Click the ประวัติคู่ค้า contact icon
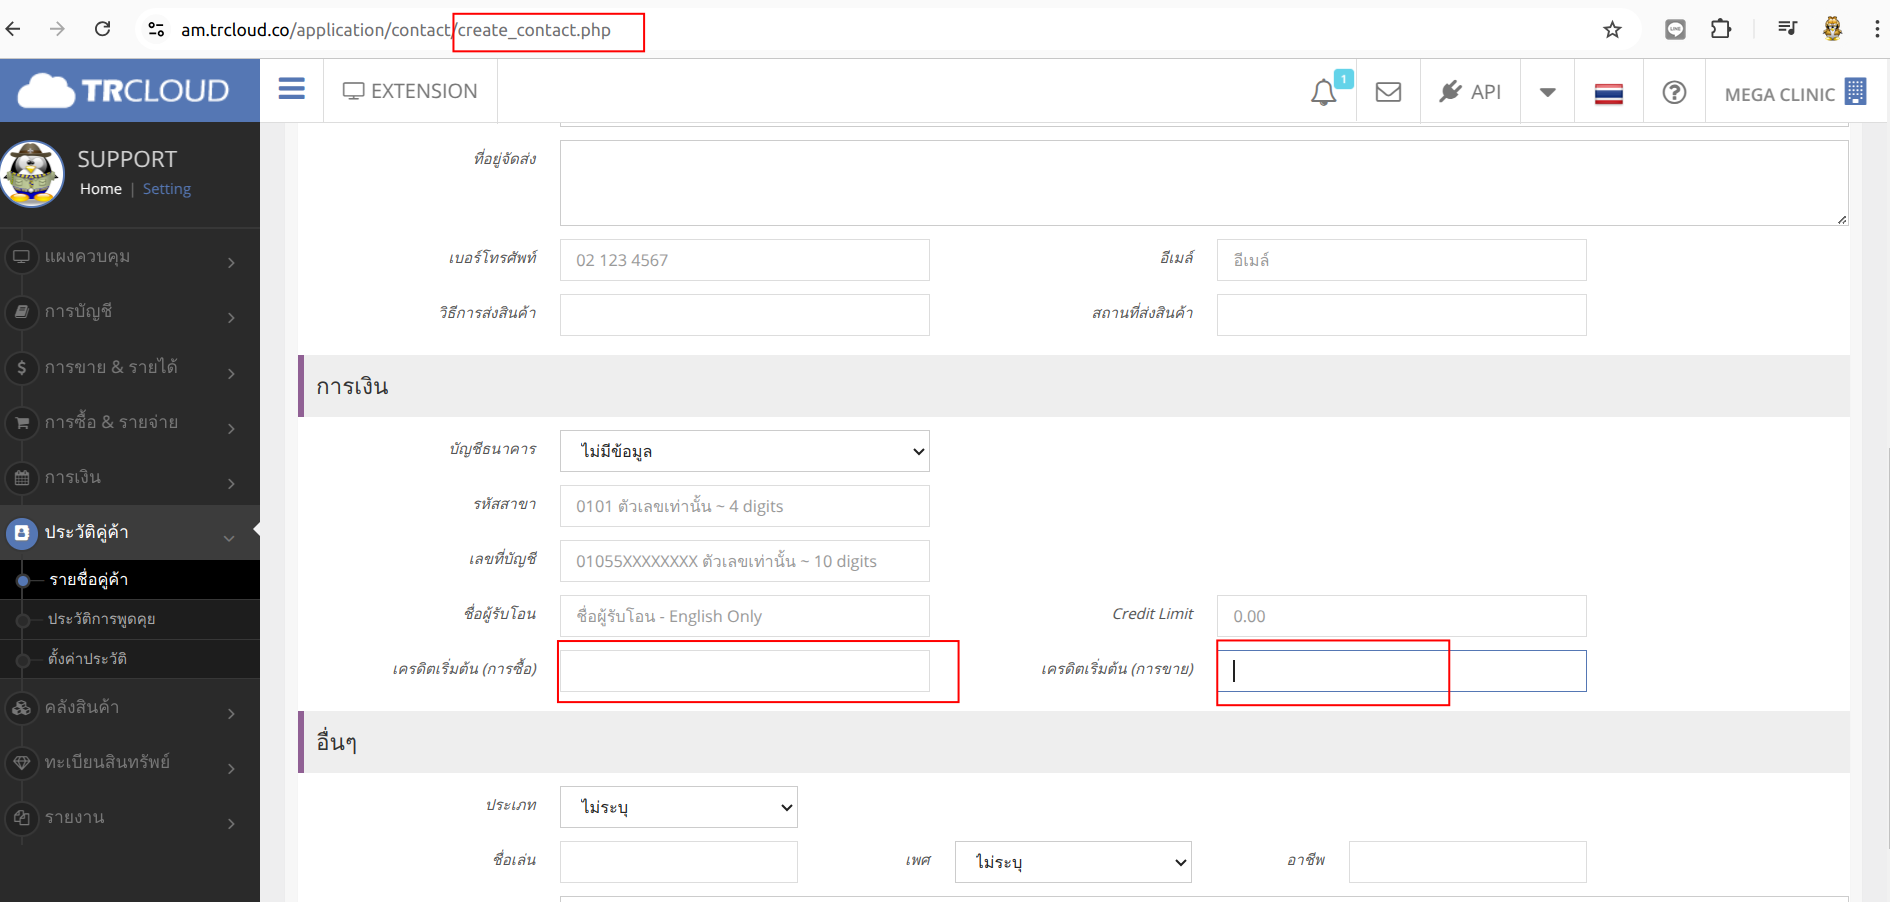The height and width of the screenshot is (902, 1890). 21,533
